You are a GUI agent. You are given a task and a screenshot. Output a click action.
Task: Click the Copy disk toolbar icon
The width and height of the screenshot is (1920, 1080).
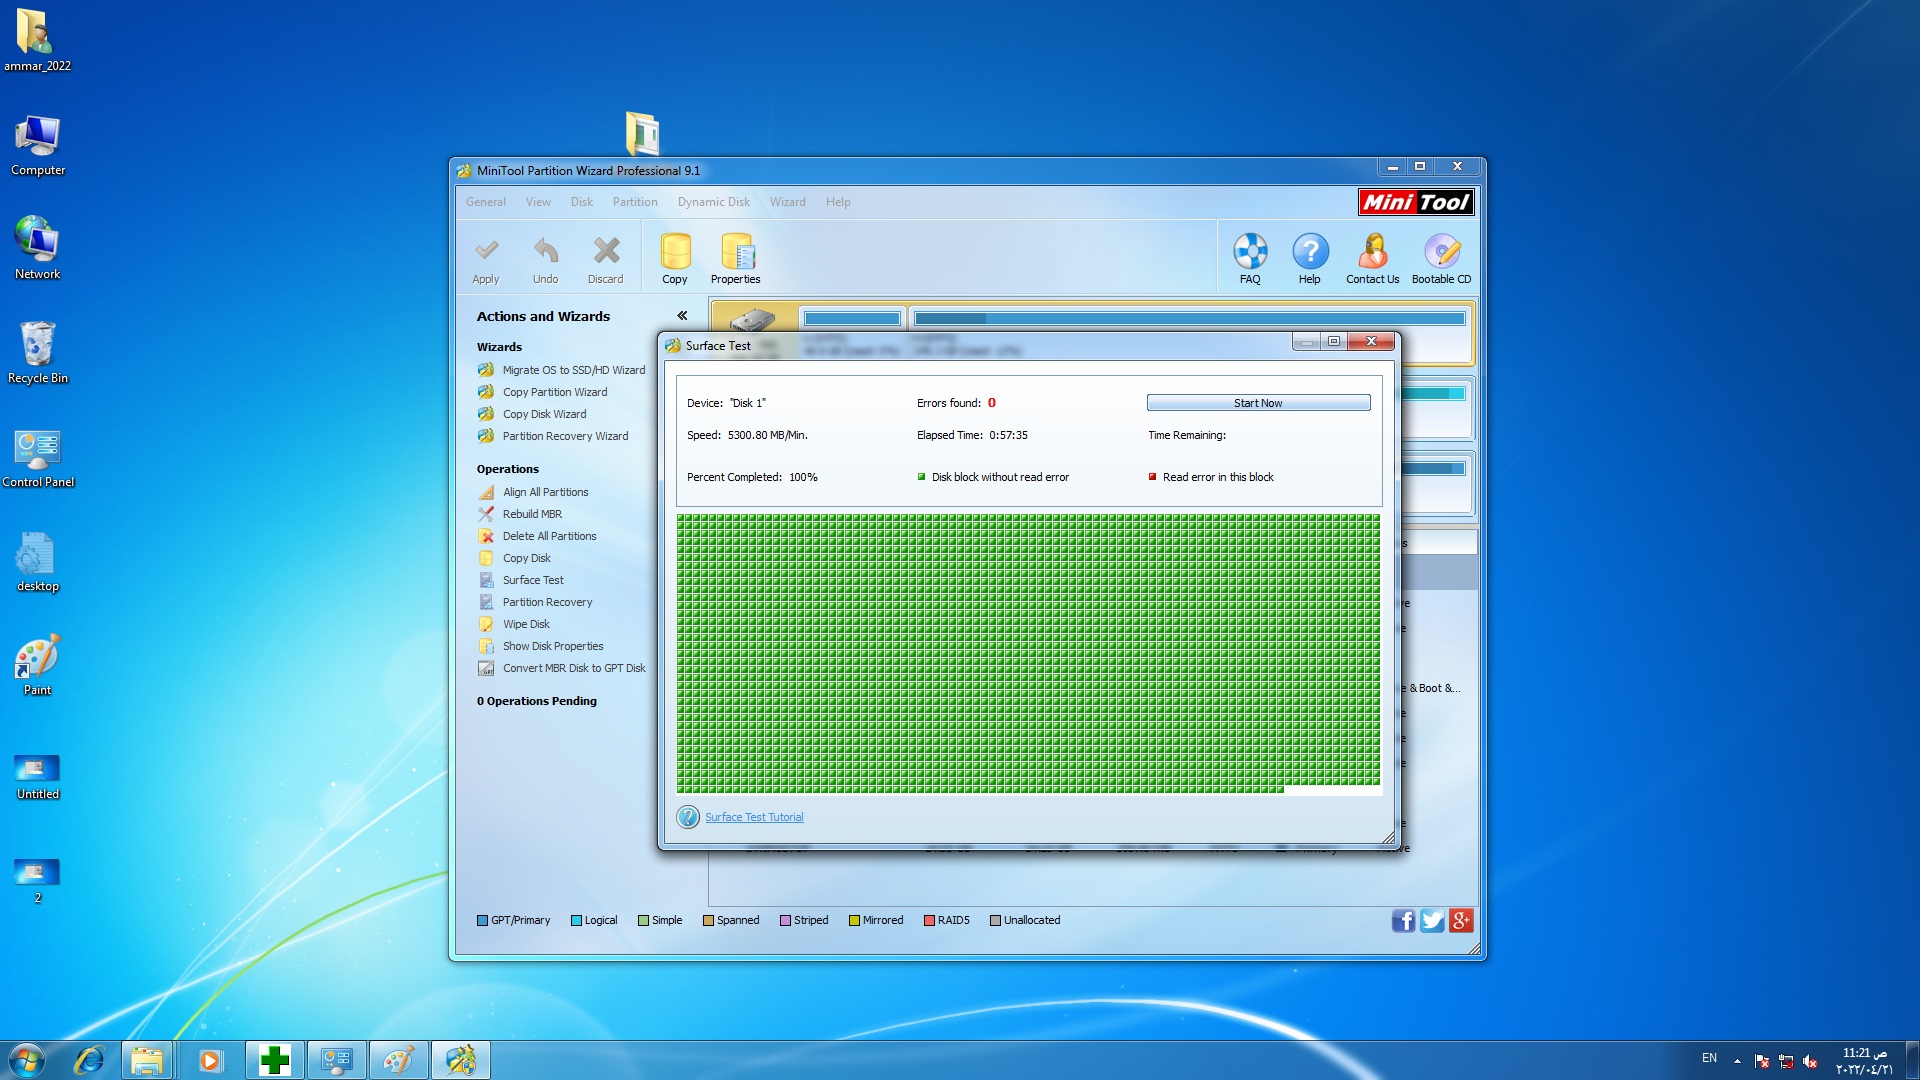click(x=675, y=259)
